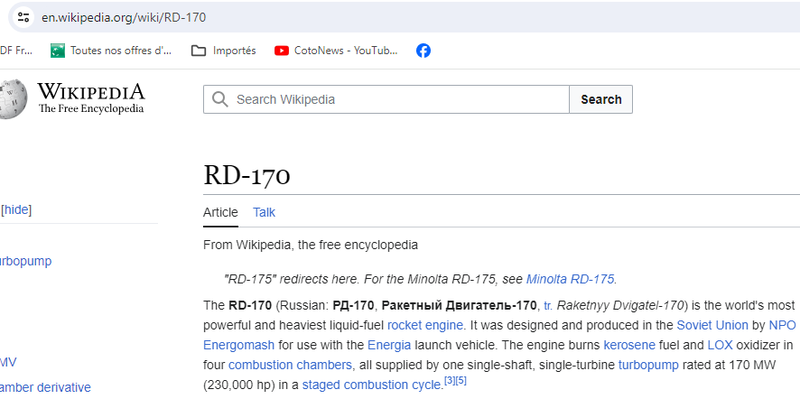Open the Energia launch vehicle link
Screen dimensions: 800x399
(389, 345)
